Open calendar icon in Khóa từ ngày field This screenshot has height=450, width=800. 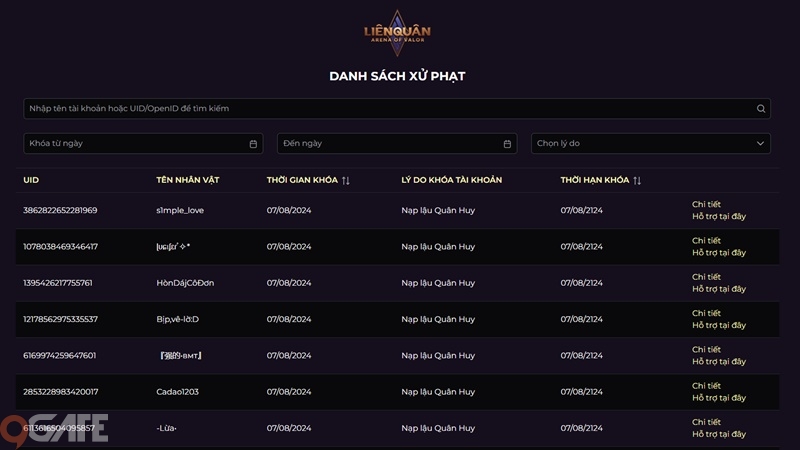point(253,144)
